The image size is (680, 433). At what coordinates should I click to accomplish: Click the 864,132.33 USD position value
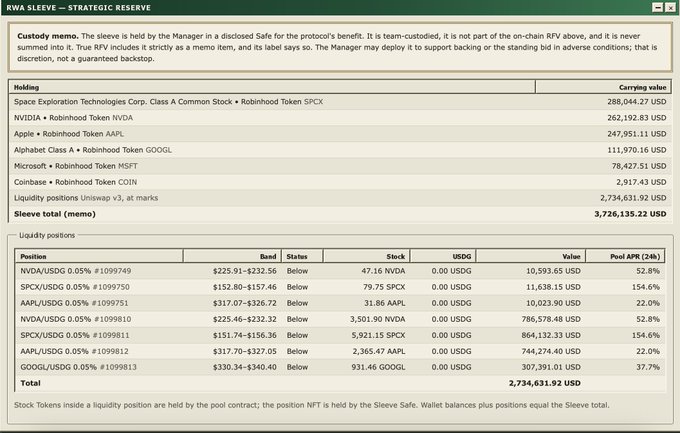[551, 335]
